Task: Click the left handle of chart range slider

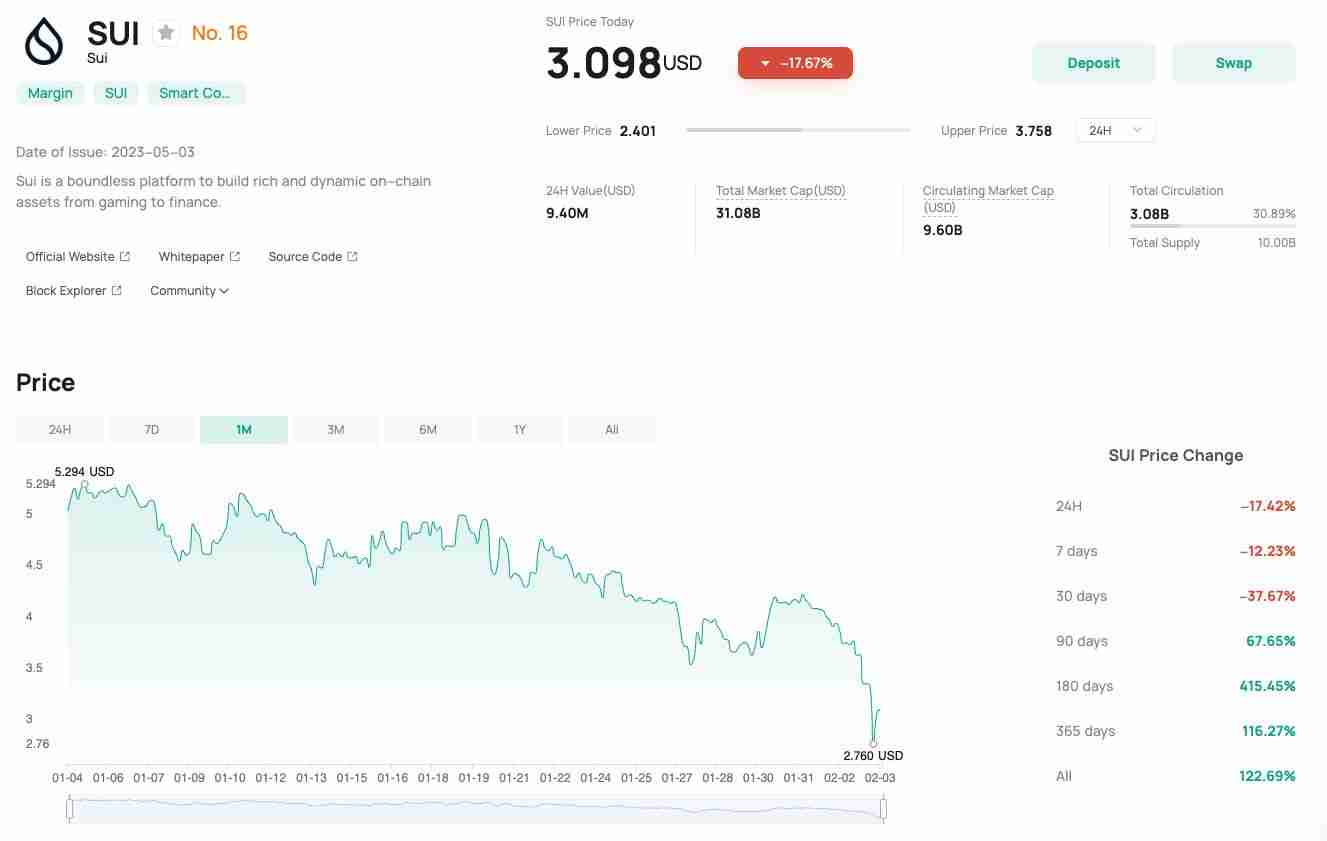Action: click(69, 808)
